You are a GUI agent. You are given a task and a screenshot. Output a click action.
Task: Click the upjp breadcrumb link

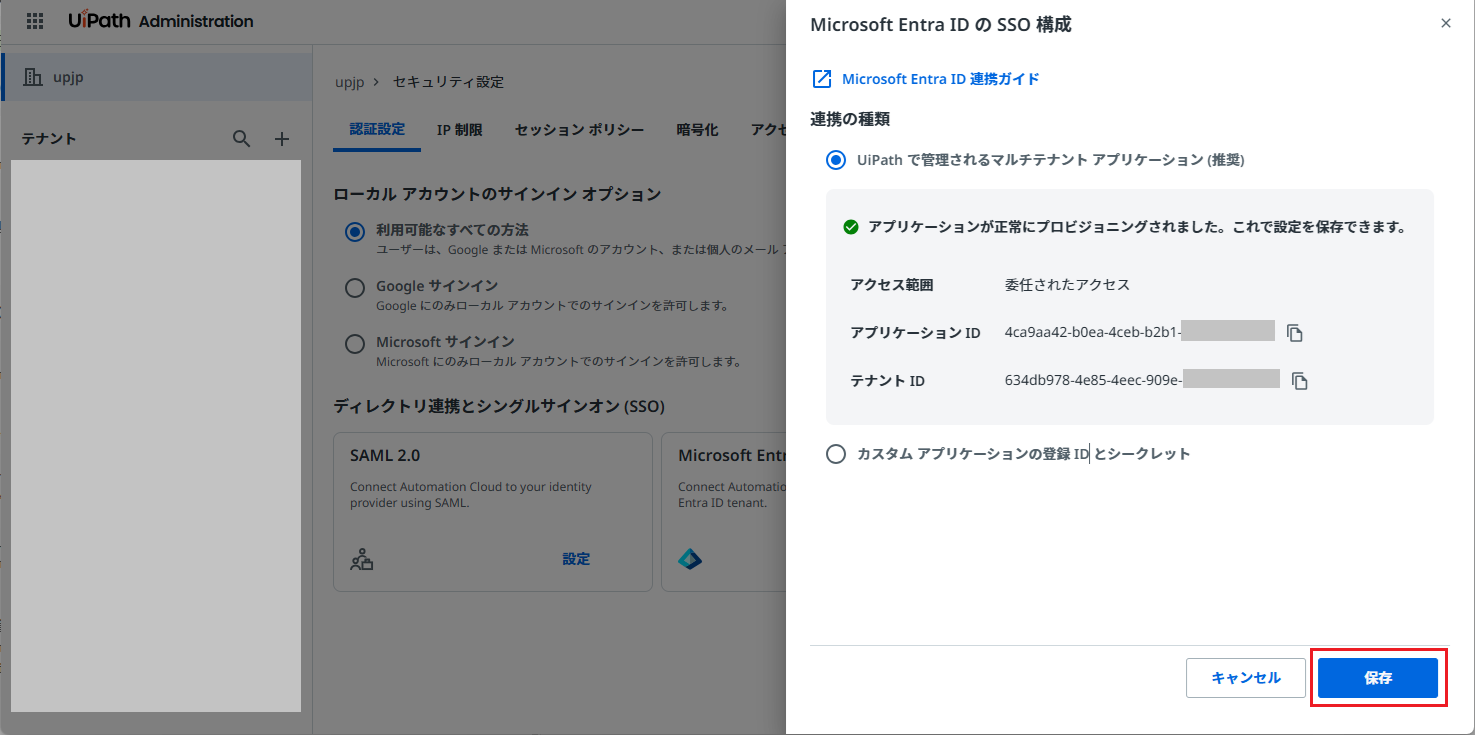tap(349, 81)
